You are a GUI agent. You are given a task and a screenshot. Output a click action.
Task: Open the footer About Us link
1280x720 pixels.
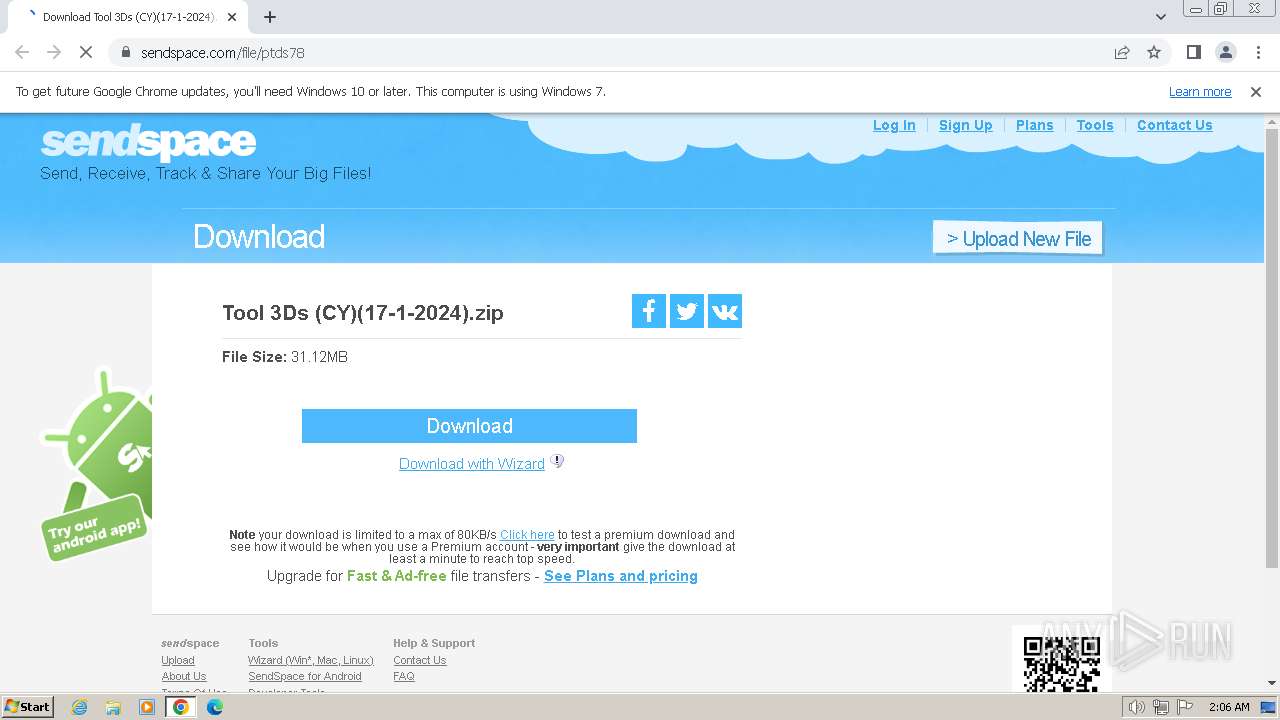184,676
